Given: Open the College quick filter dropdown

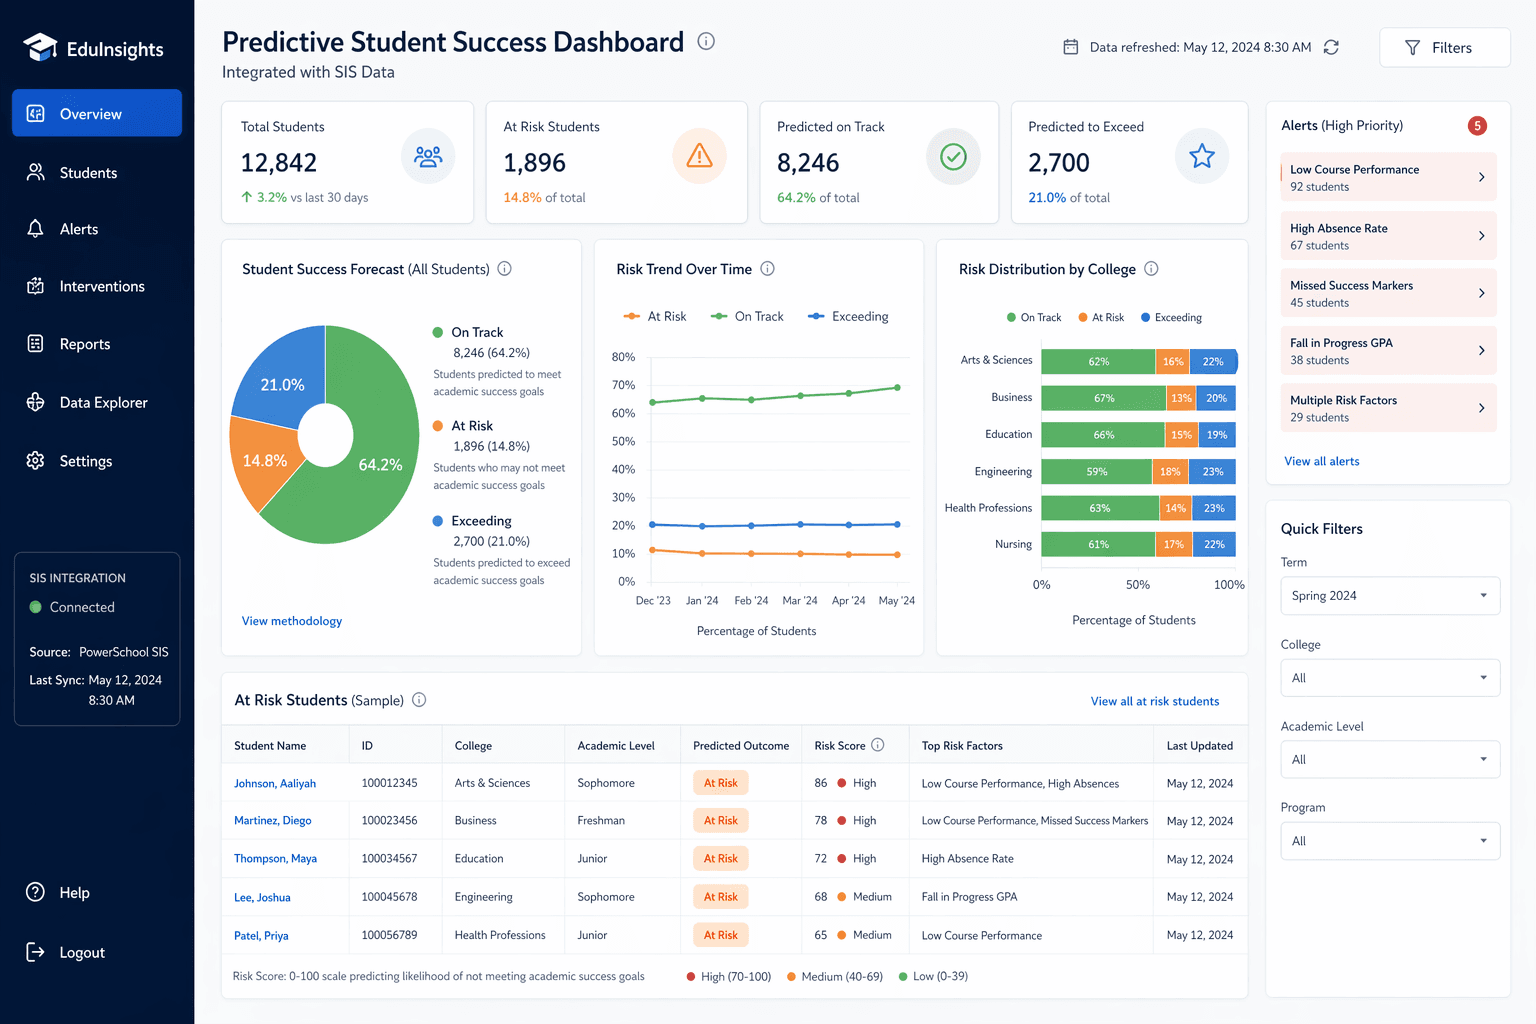Looking at the screenshot, I should coord(1389,678).
